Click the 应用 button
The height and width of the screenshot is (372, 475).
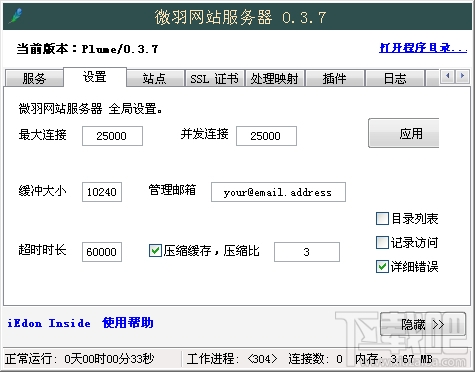tap(404, 133)
